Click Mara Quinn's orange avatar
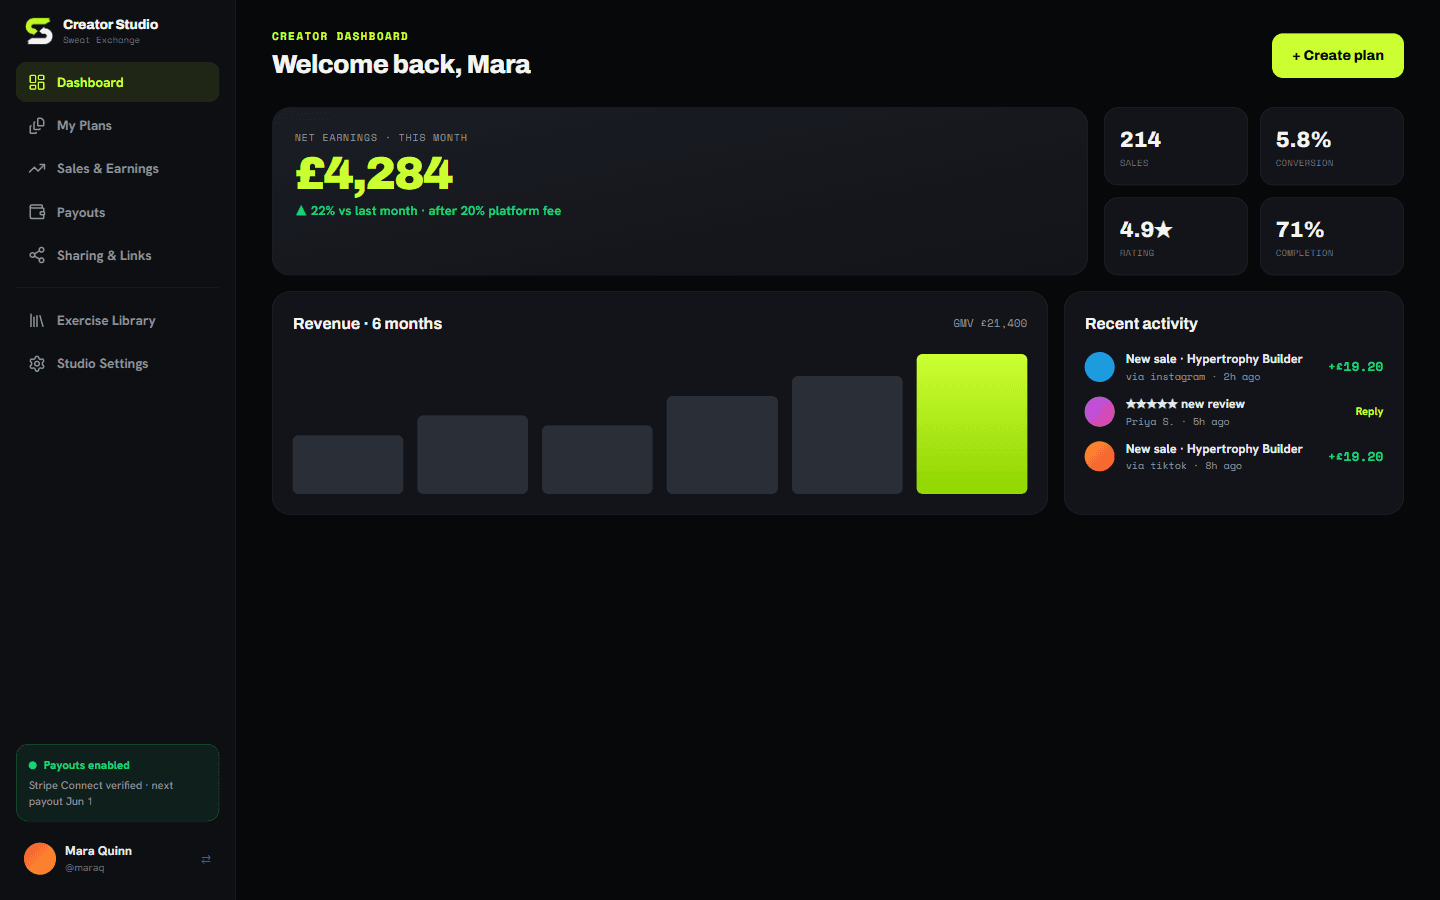Screen dimensions: 1440x900 pyautogui.click(x=40, y=858)
